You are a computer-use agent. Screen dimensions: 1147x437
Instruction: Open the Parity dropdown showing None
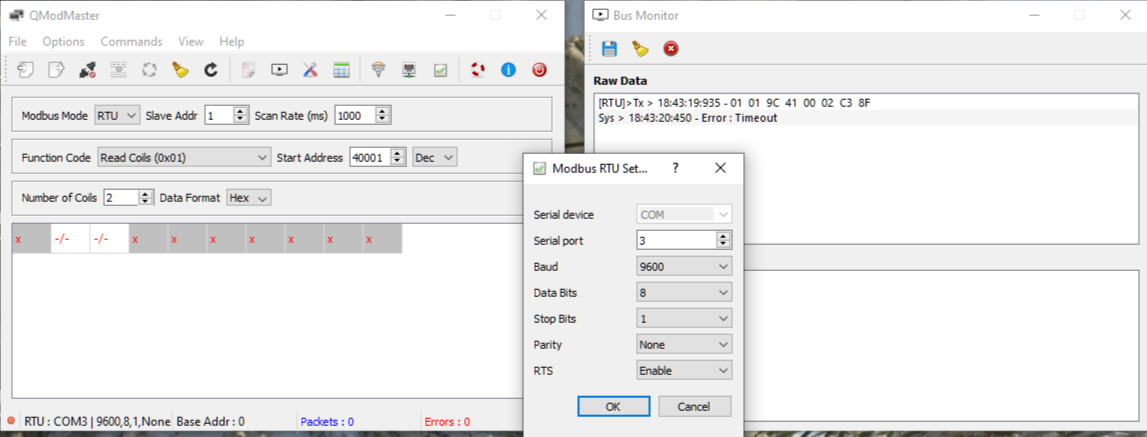click(684, 345)
